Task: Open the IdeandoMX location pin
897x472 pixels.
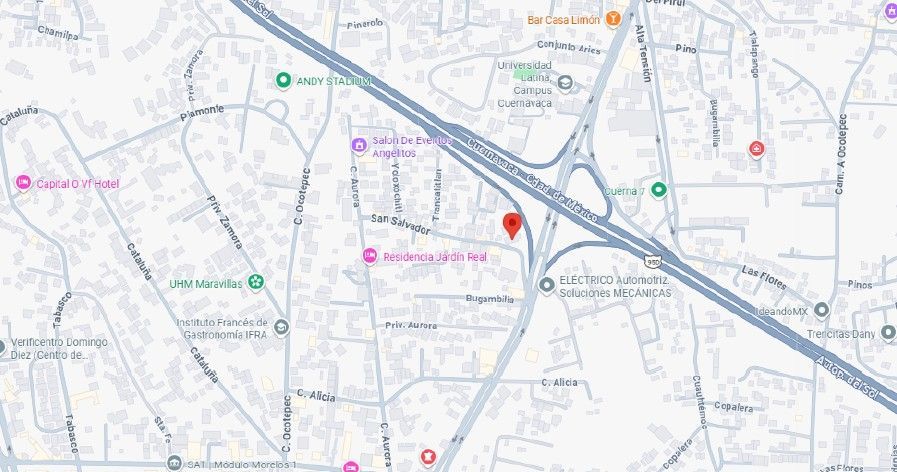Action: 821,310
